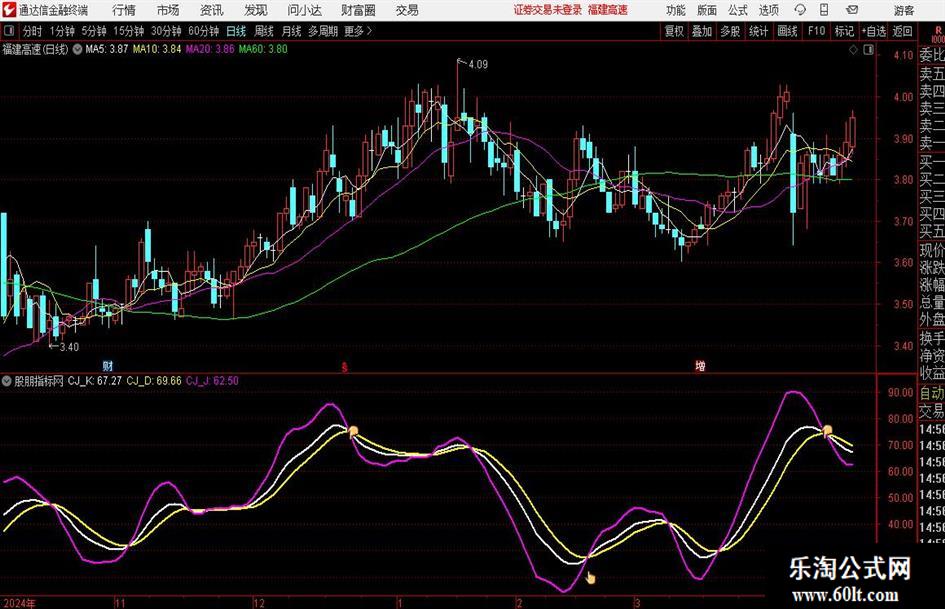The image size is (945, 609).
Task: Click the 返回 back button
Action: (x=902, y=31)
